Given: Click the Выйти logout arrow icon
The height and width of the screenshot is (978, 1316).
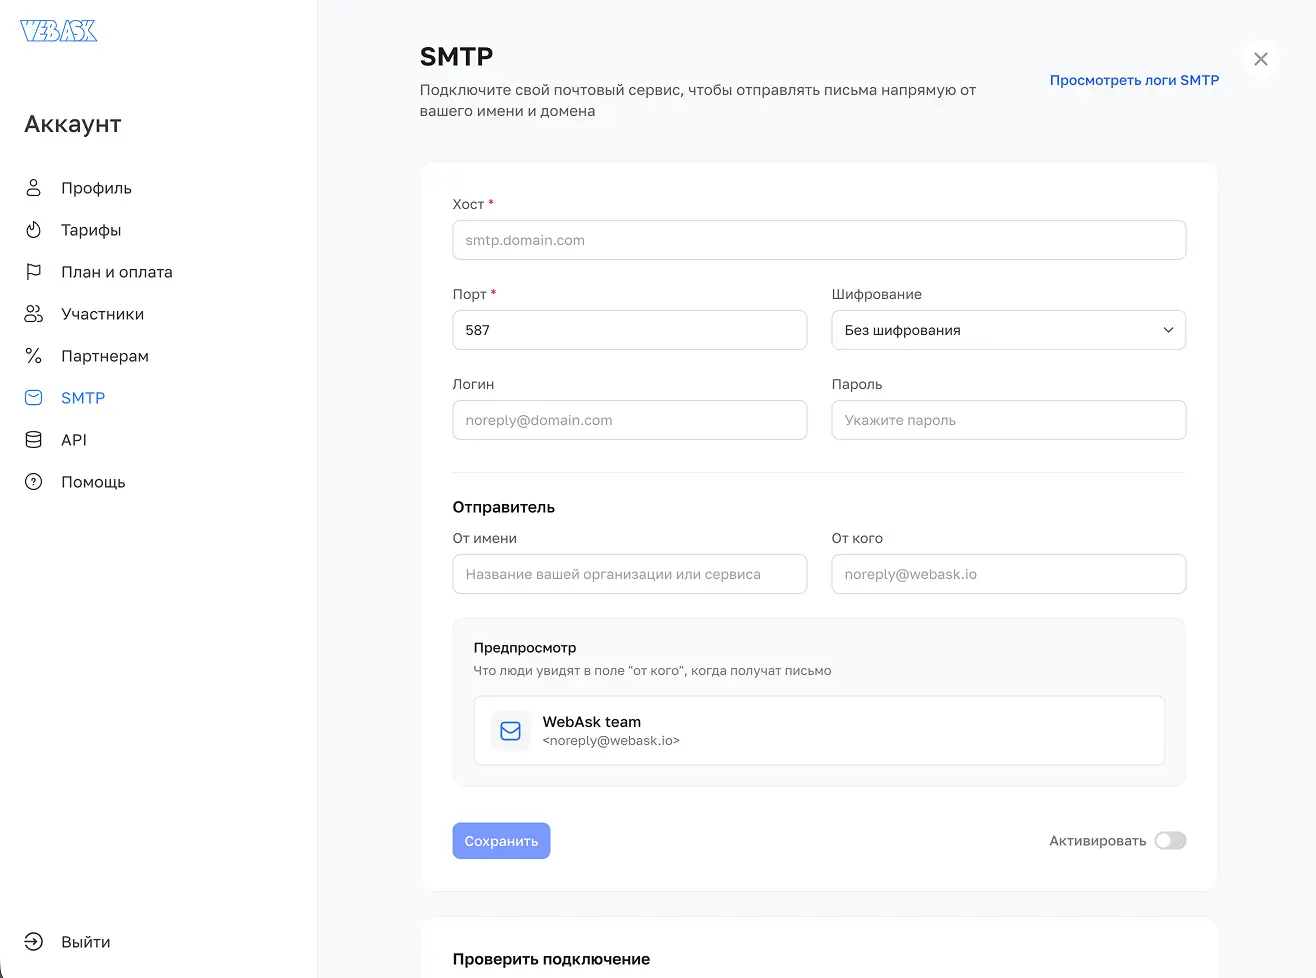Looking at the screenshot, I should [33, 942].
